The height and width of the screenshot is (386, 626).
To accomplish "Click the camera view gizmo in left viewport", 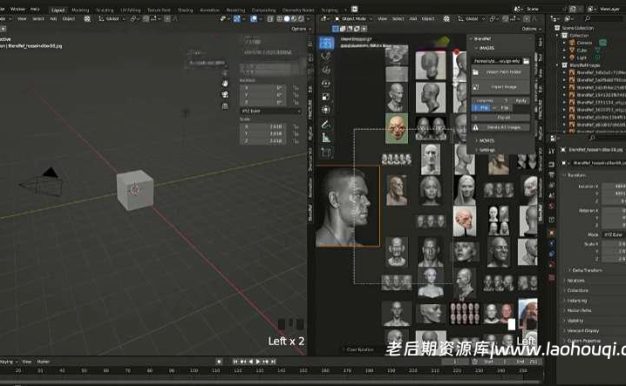I will (225, 95).
